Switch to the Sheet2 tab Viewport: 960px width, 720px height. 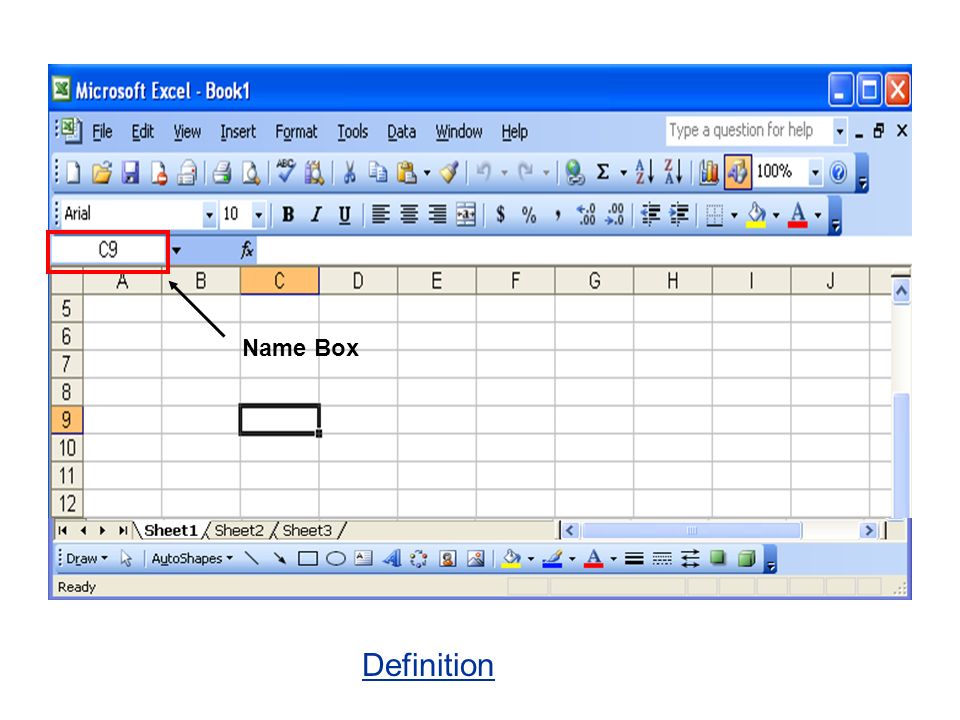pos(239,530)
